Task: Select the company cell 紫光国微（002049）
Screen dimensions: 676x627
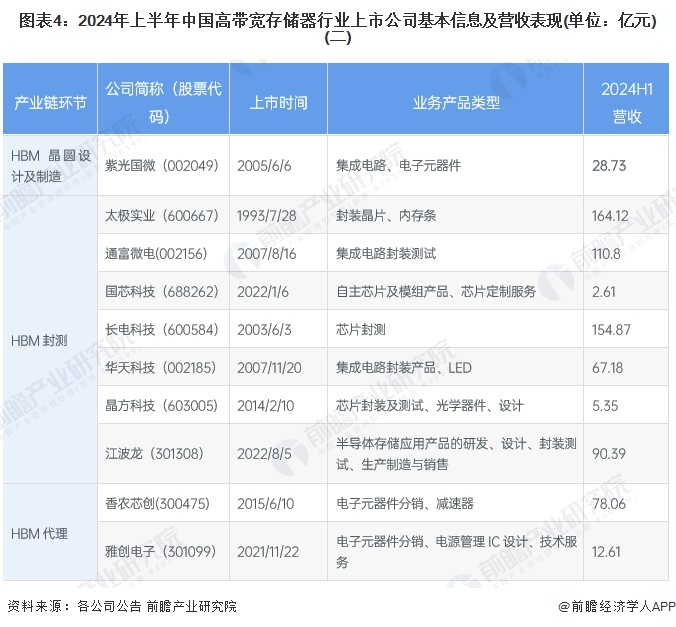Action: tap(162, 166)
